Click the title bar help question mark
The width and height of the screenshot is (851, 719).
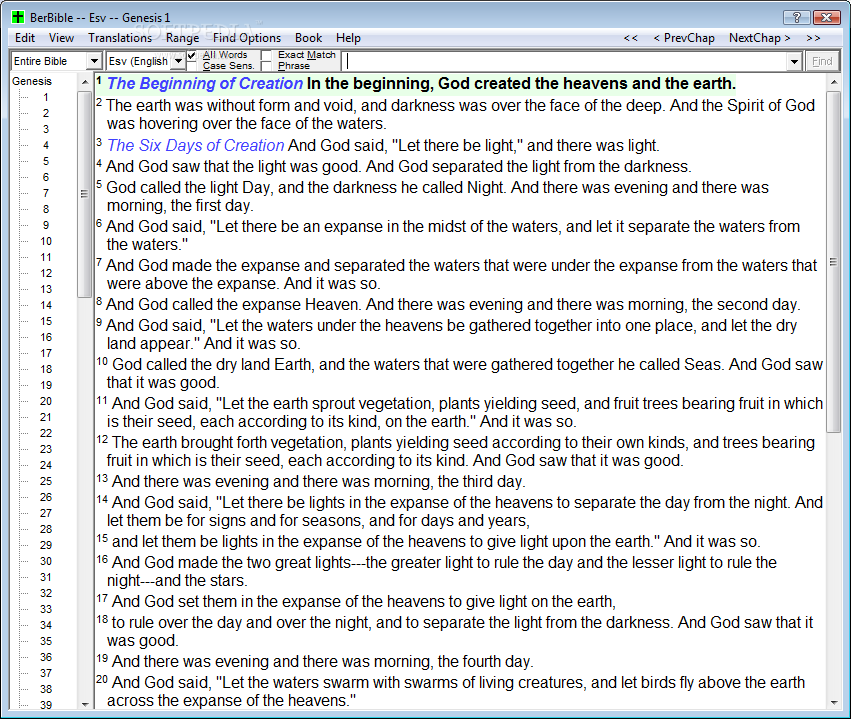pyautogui.click(x=796, y=17)
